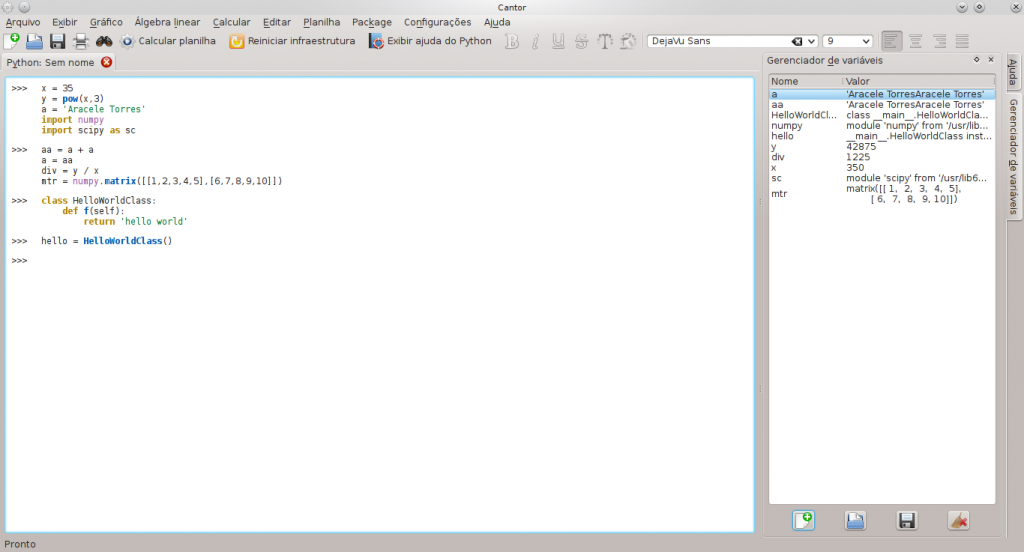Toggle strikethrough text formatting

pos(581,41)
